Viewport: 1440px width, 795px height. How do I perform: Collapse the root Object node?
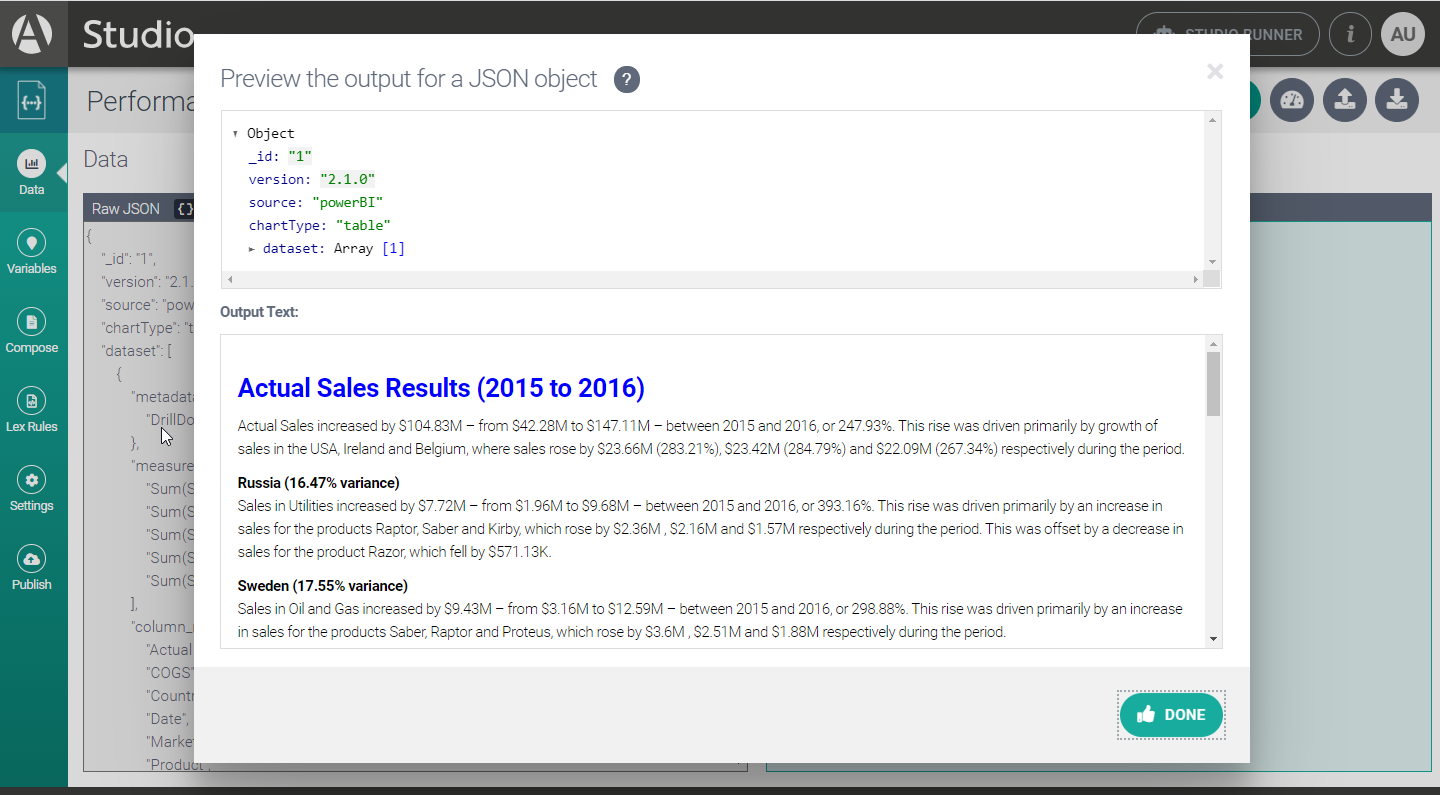235,134
